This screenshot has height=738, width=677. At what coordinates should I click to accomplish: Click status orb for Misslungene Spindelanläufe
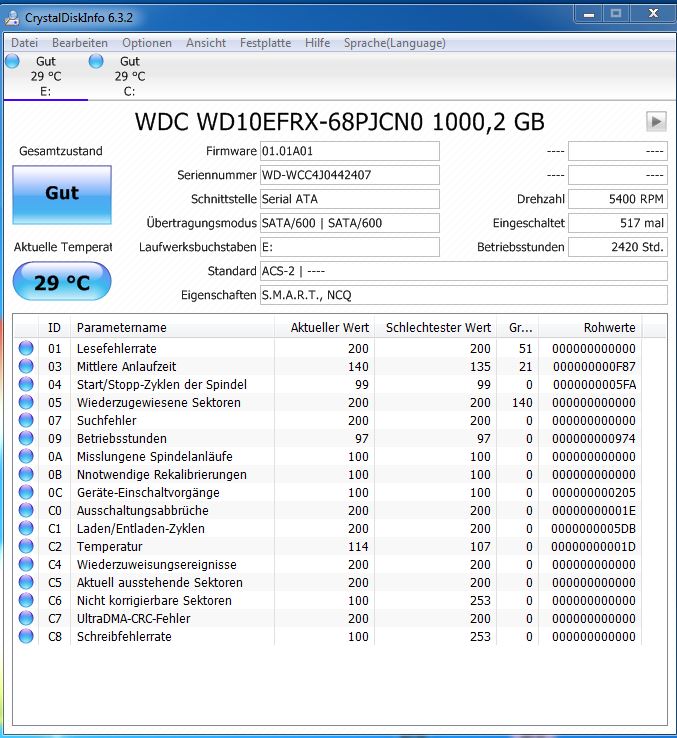click(x=26, y=456)
